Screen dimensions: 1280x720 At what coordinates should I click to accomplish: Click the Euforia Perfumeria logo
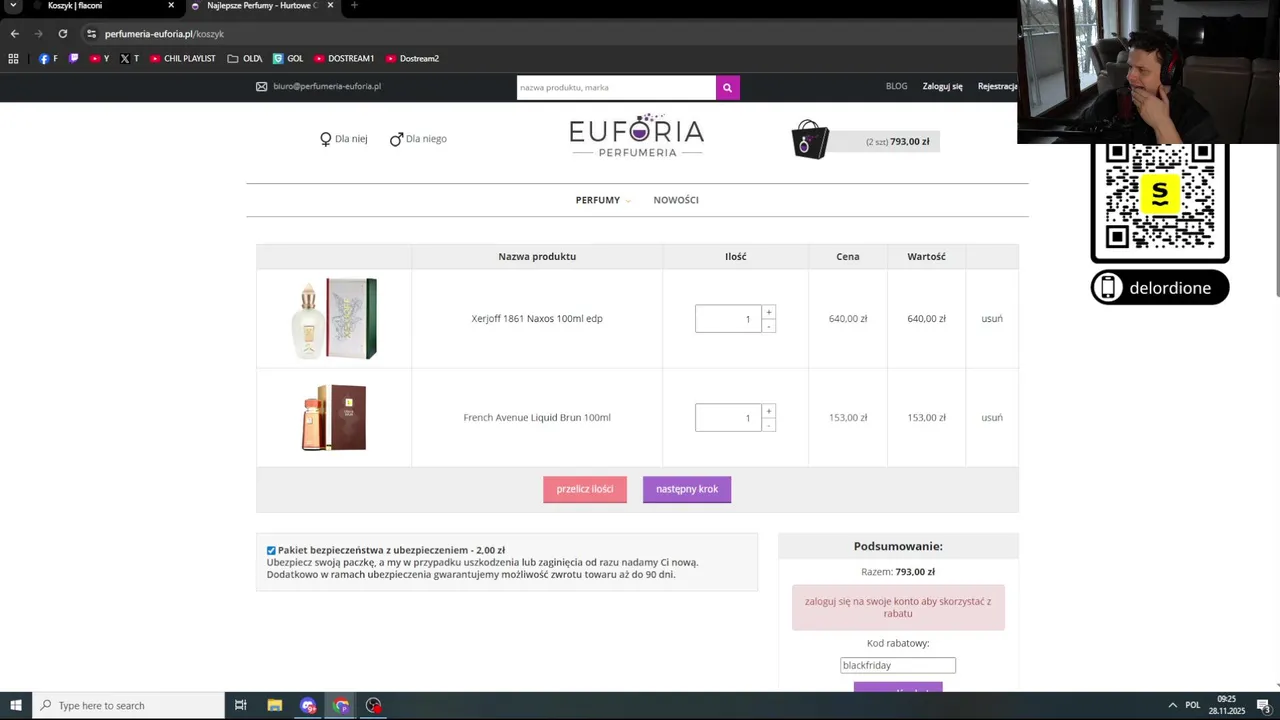tap(637, 137)
